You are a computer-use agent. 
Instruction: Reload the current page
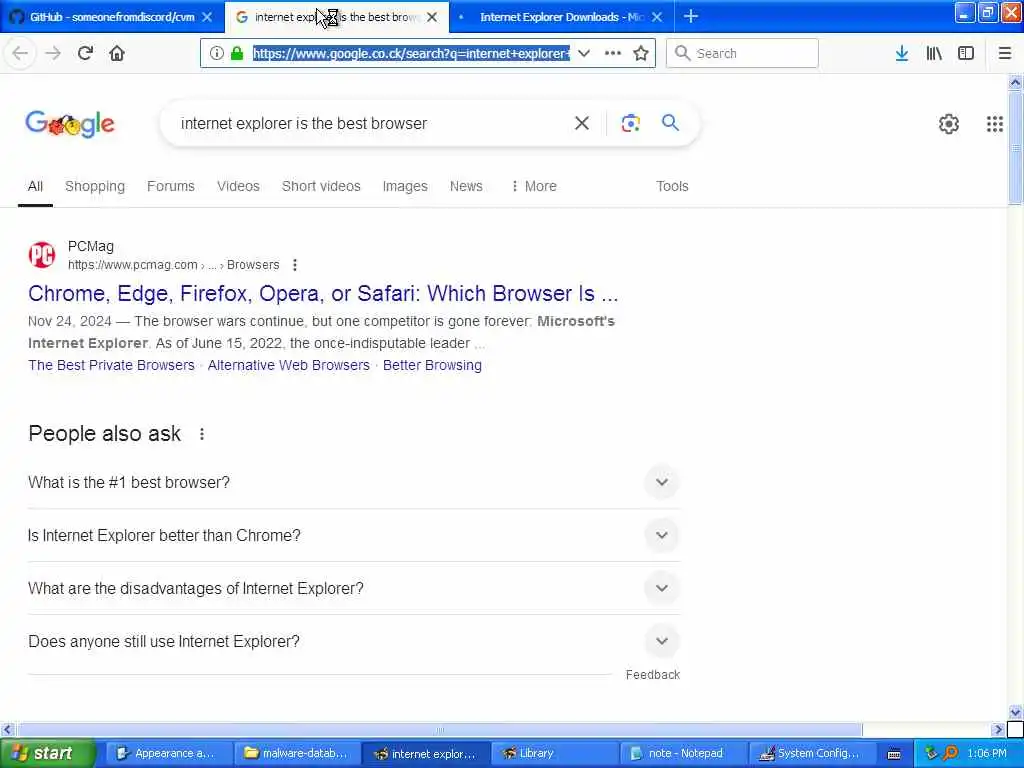(x=85, y=53)
